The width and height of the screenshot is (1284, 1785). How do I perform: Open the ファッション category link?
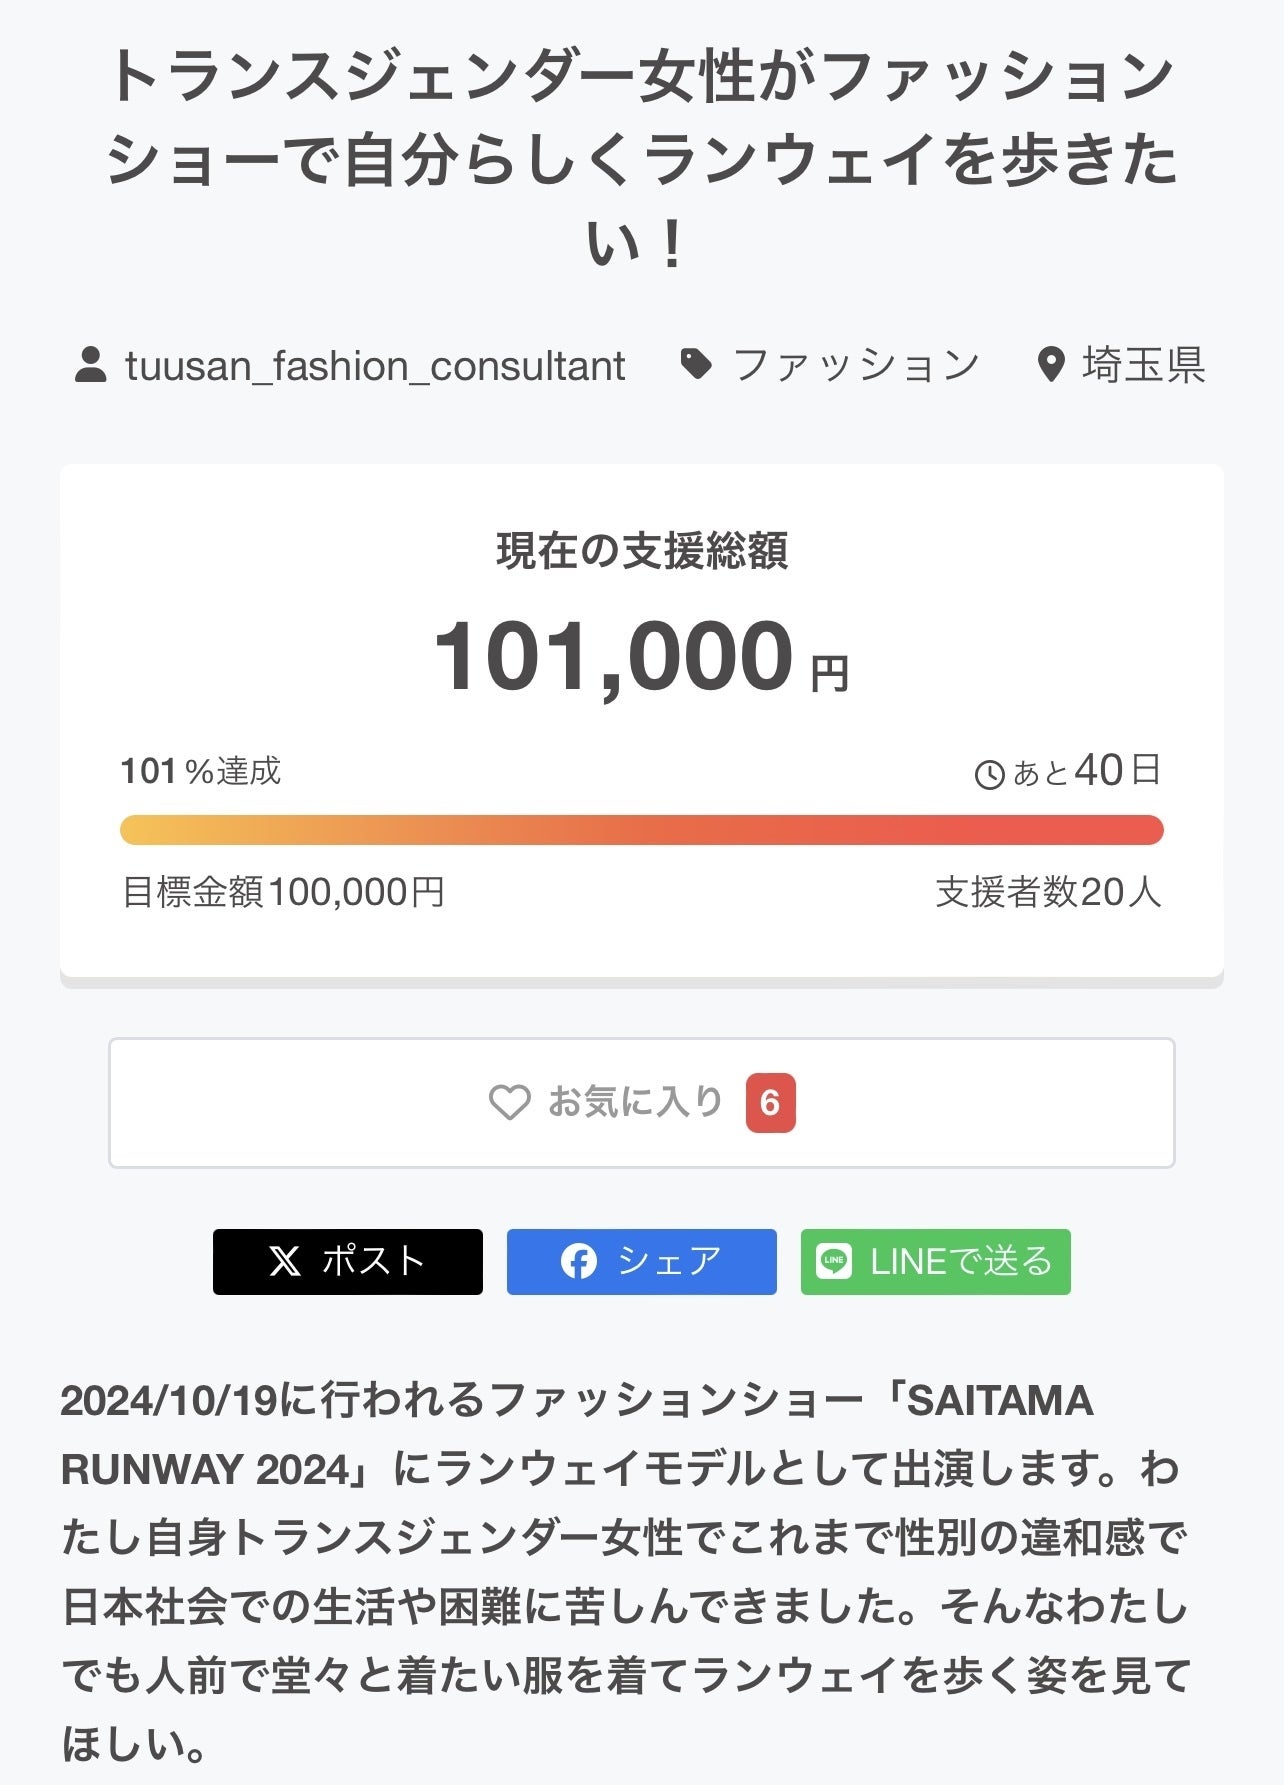856,366
